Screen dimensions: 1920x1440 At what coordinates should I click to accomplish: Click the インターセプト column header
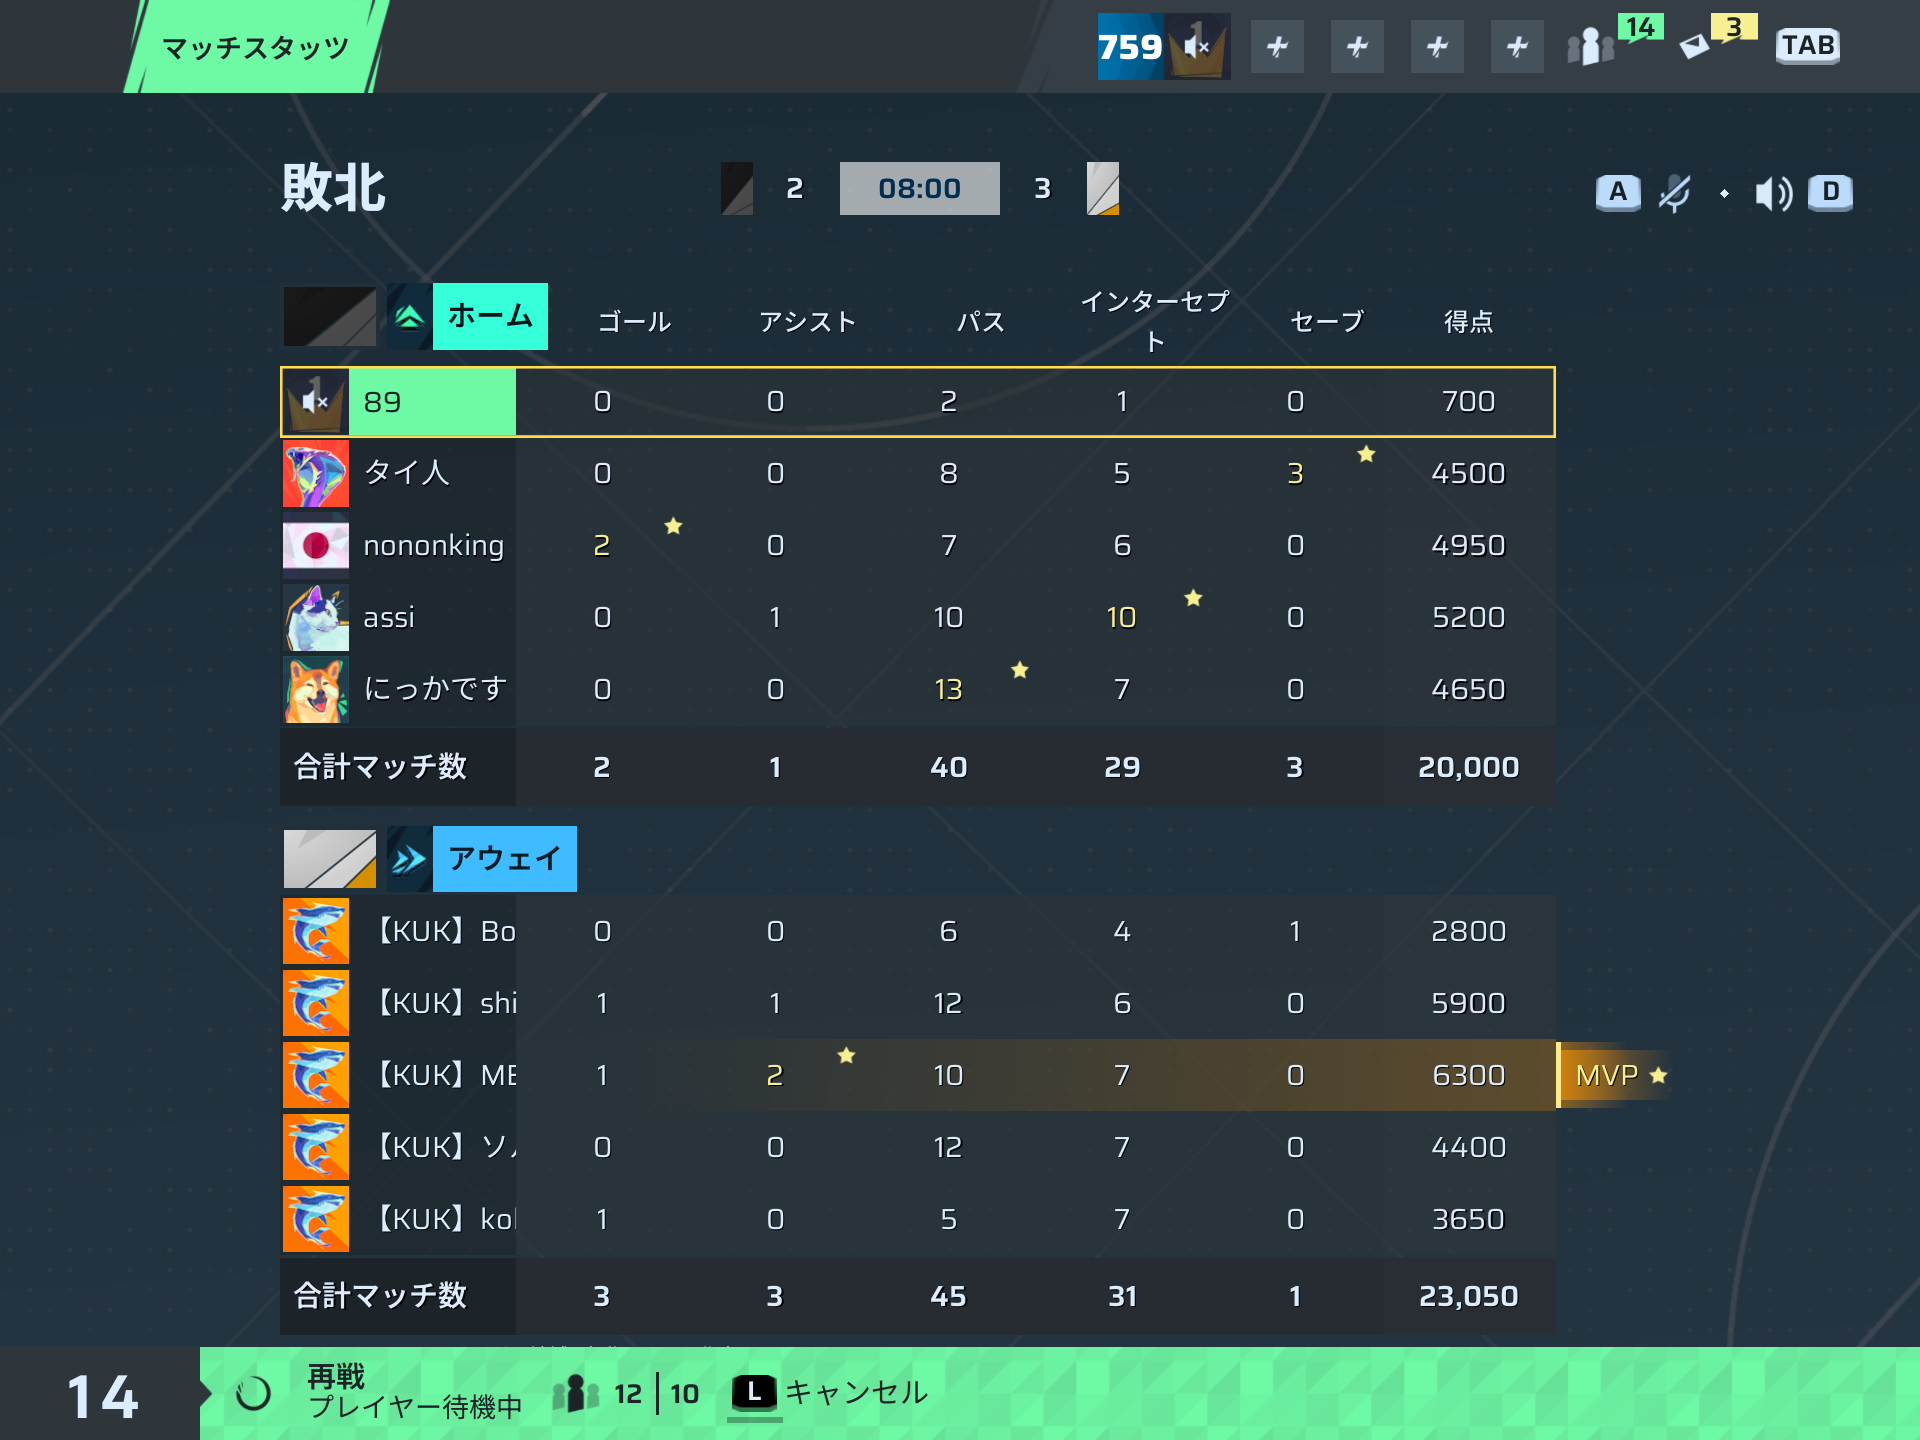[x=1155, y=321]
